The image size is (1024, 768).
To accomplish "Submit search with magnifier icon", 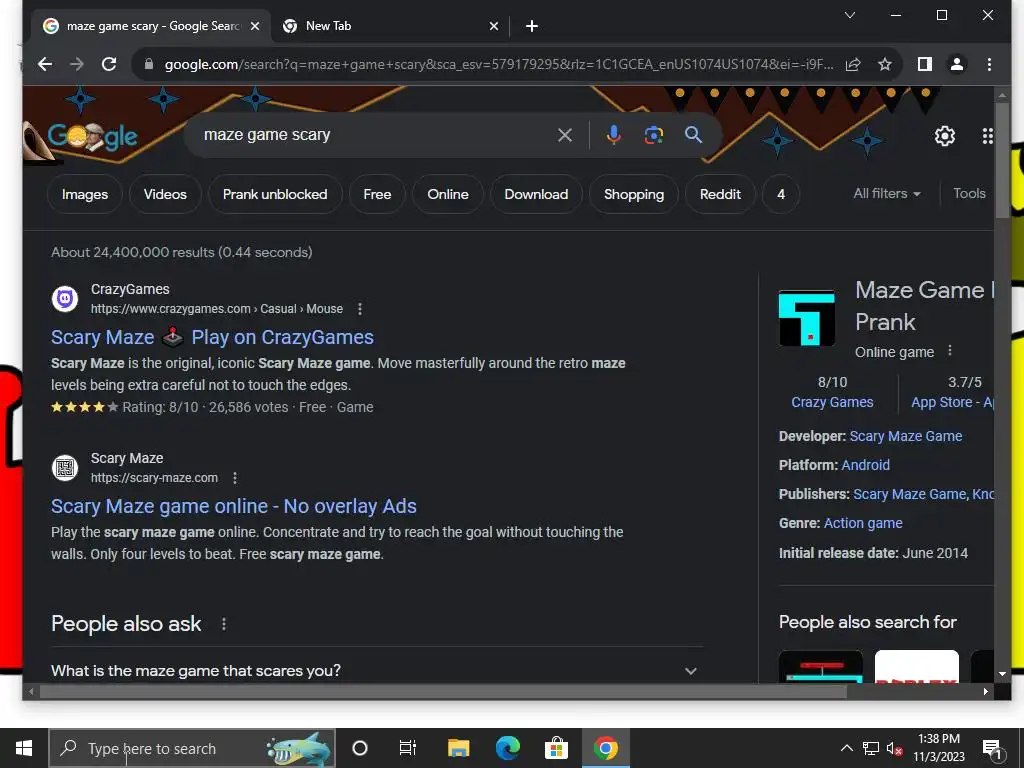I will pos(694,135).
